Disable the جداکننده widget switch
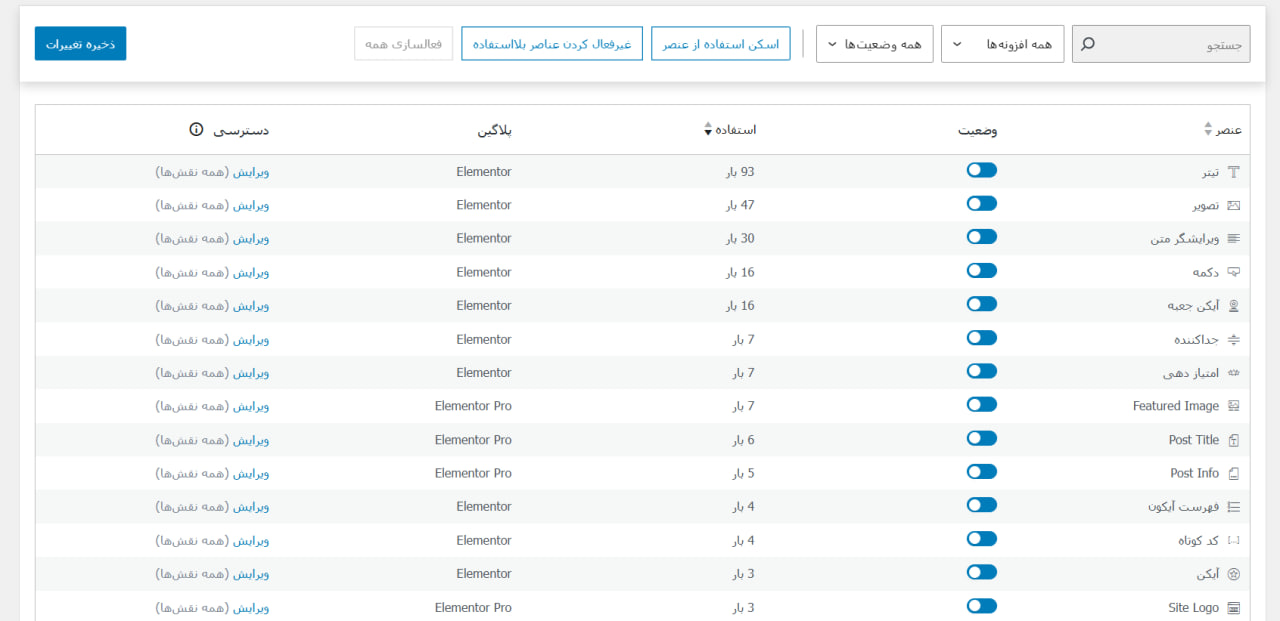1280x621 pixels. [982, 338]
